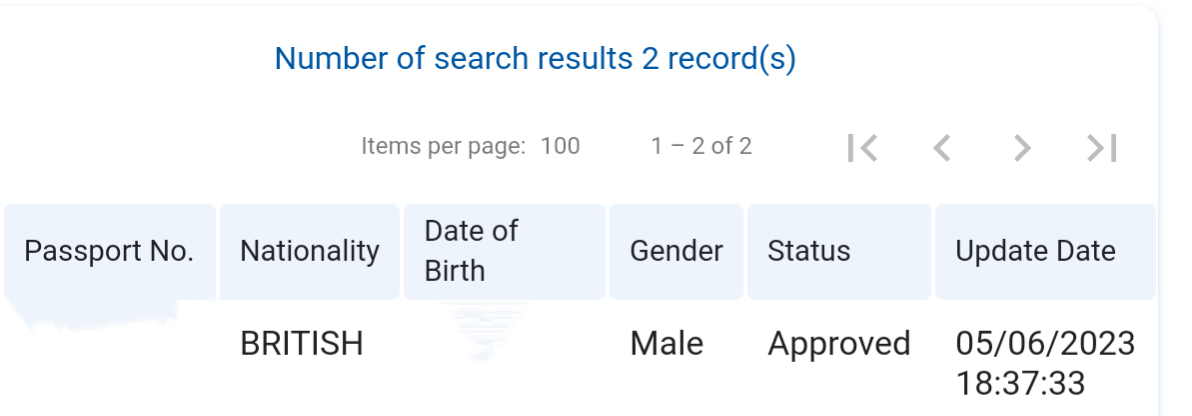Sort by Nationality column header
1192x416 pixels.
pos(309,251)
